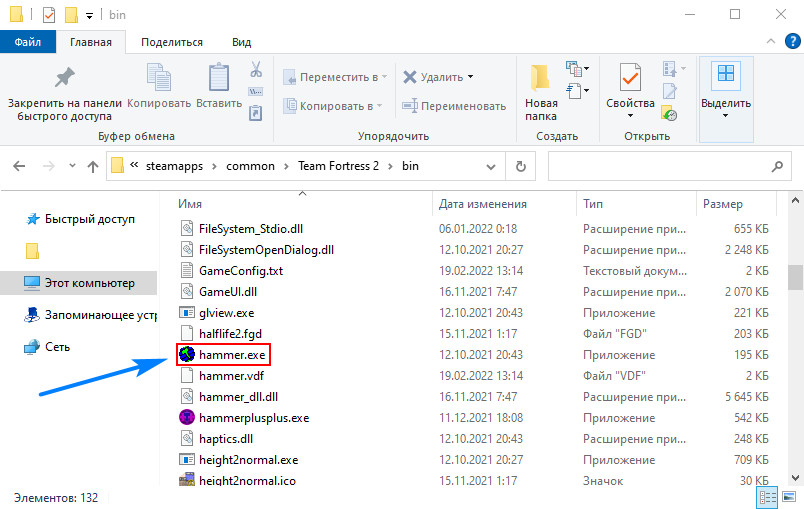Click the History icon in Open group

pyautogui.click(x=669, y=113)
